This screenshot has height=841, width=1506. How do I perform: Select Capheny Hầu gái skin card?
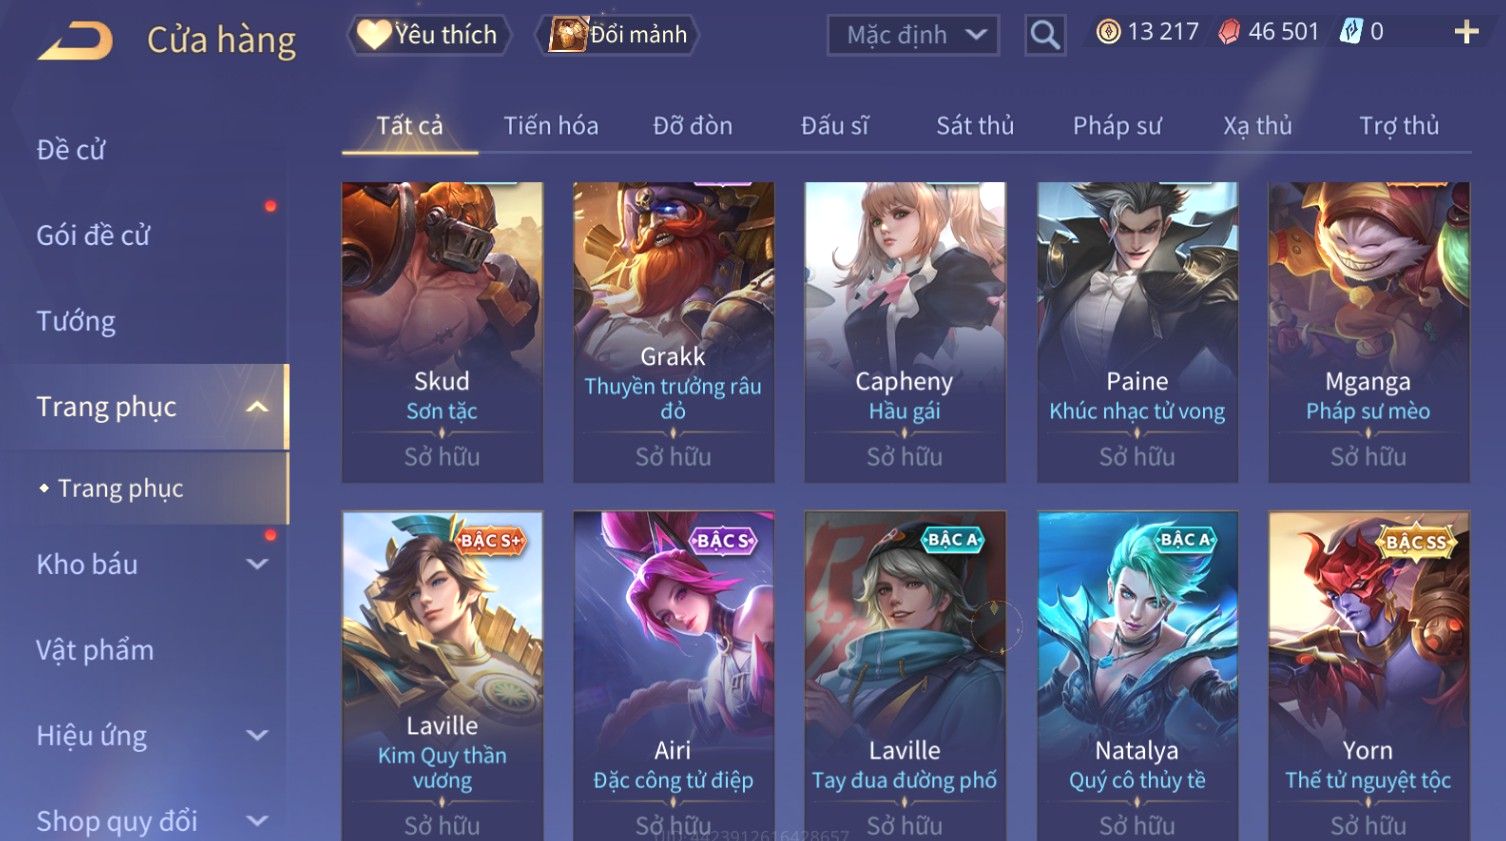pyautogui.click(x=905, y=332)
